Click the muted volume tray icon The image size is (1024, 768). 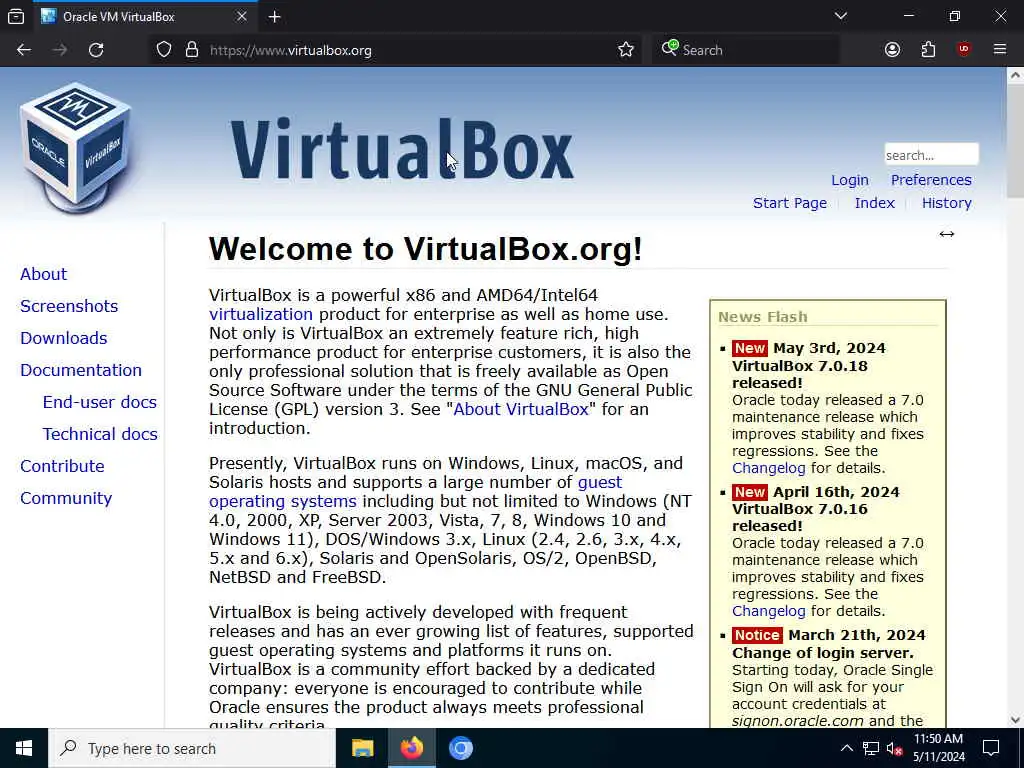point(895,748)
